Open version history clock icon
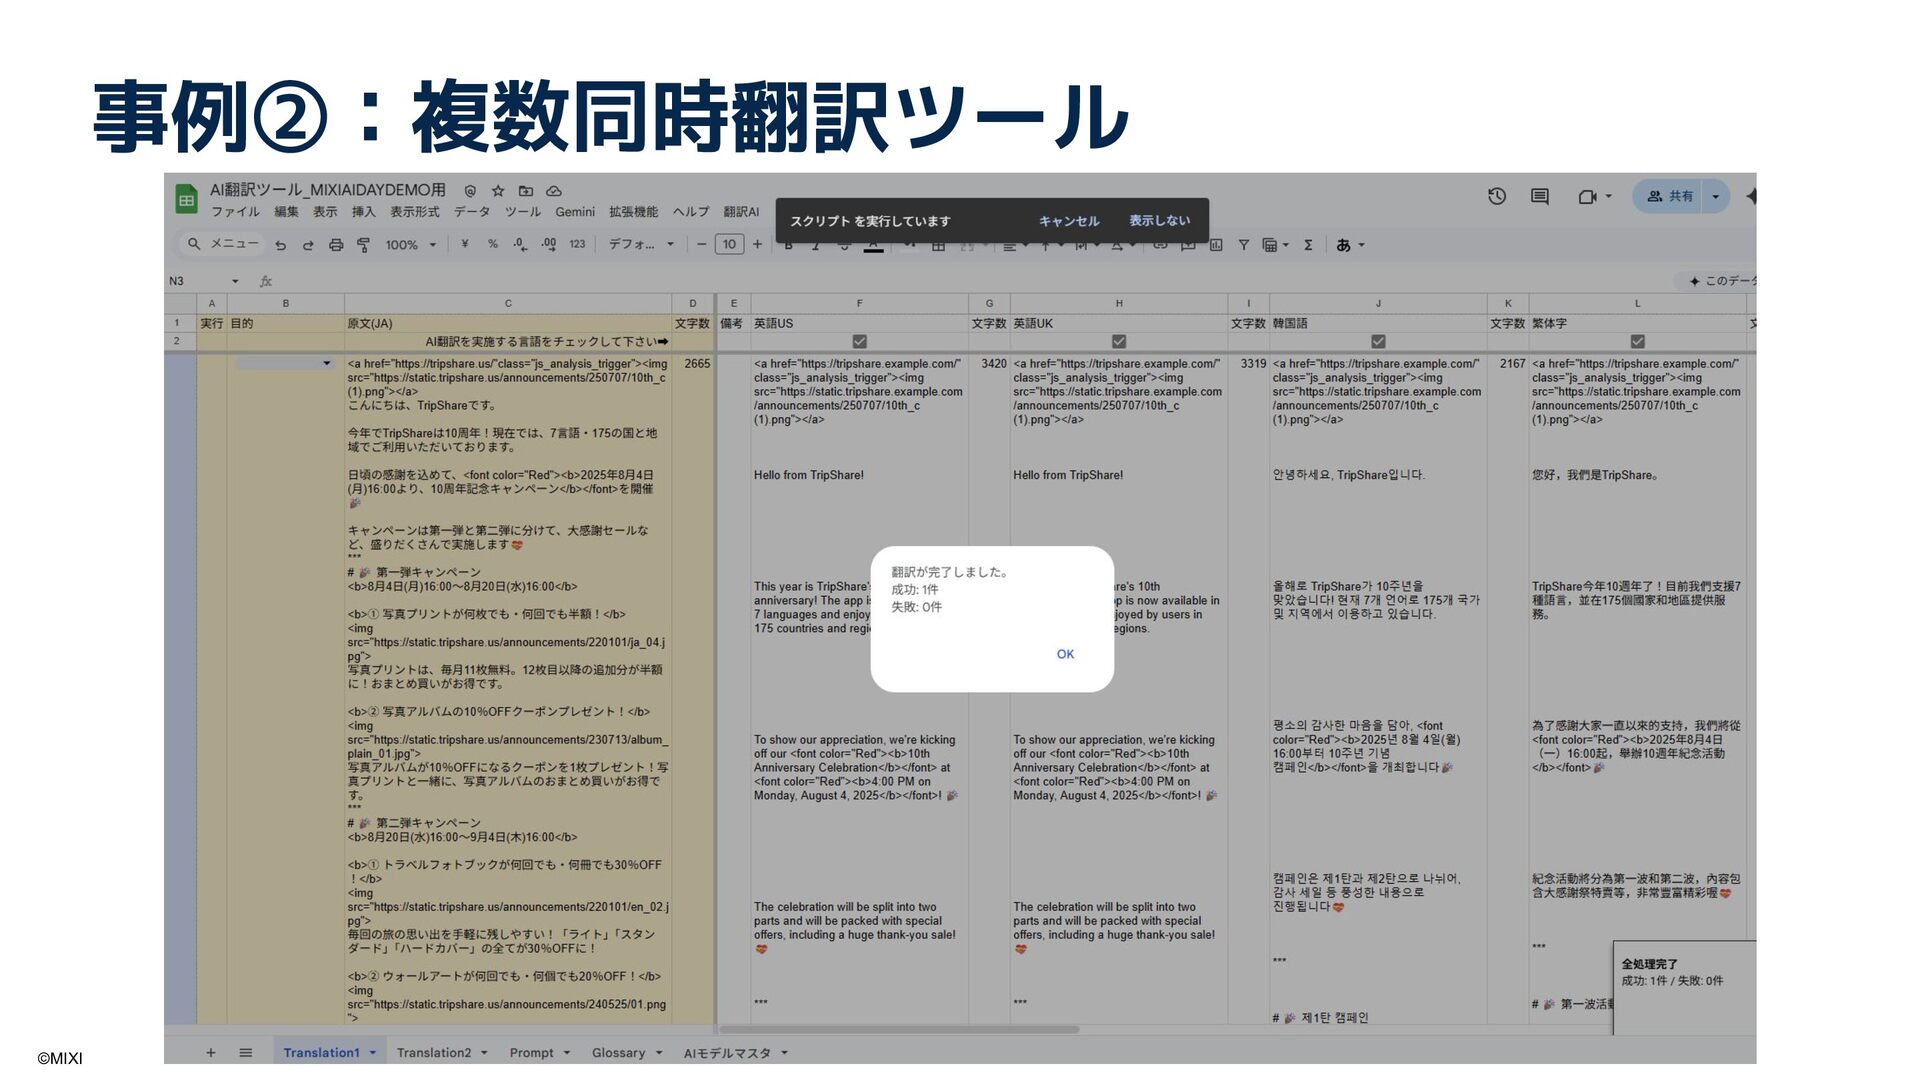The height and width of the screenshot is (1080, 1920). (x=1497, y=197)
